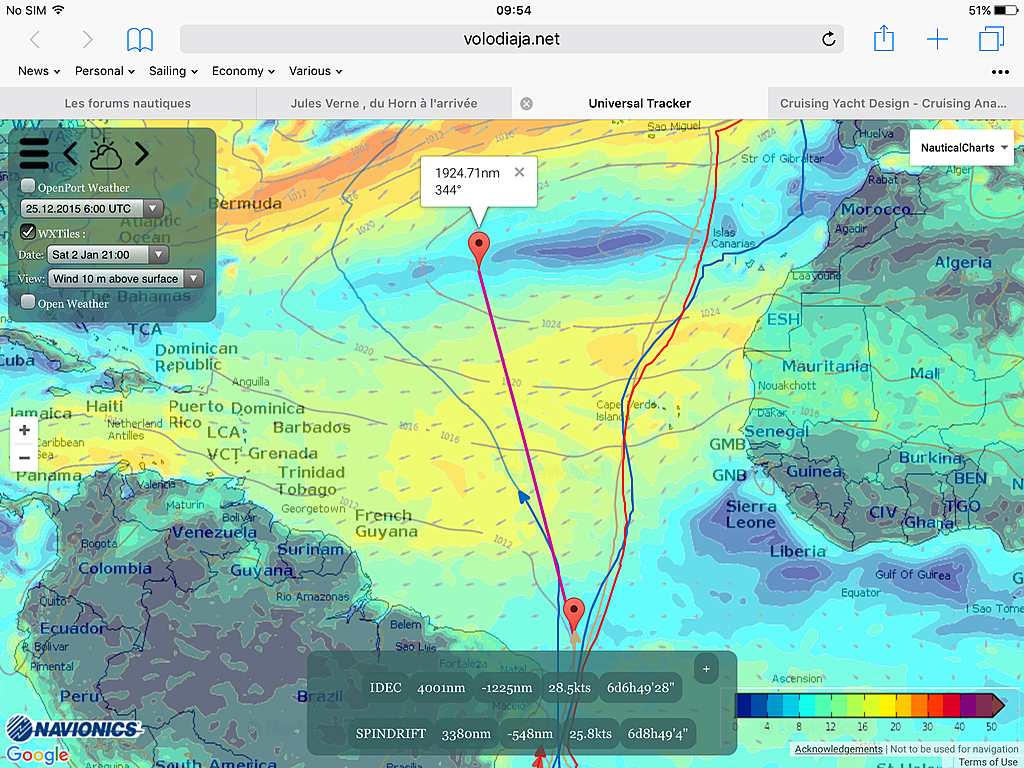Open the Terms of Use link
This screenshot has width=1024, height=768.
(988, 761)
